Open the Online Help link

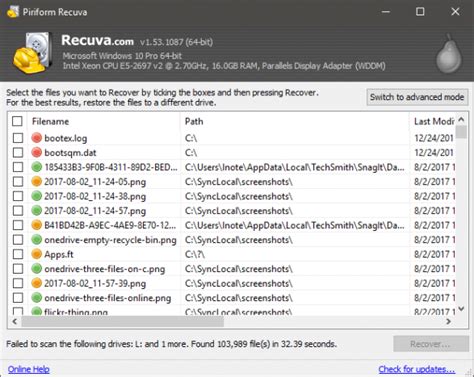tap(29, 369)
